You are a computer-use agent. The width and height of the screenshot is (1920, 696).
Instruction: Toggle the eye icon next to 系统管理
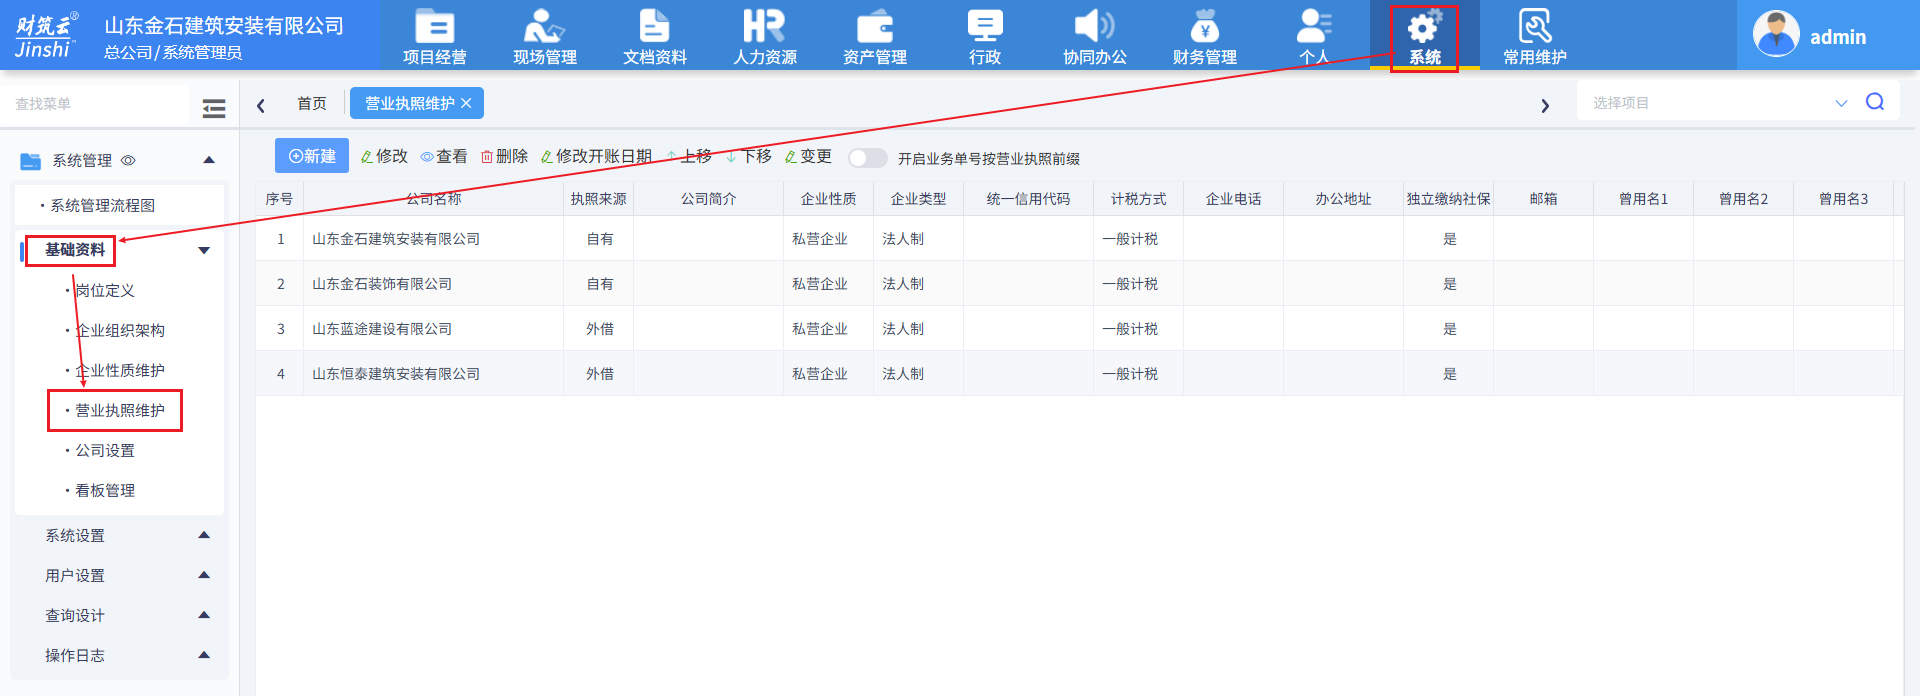pyautogui.click(x=128, y=160)
